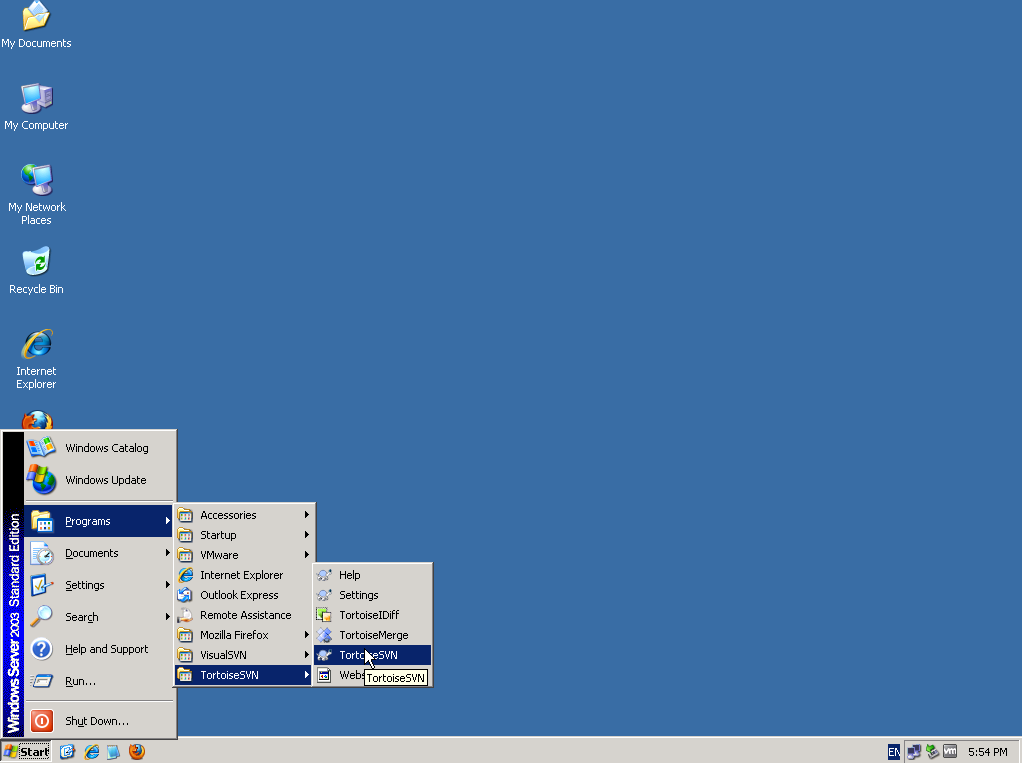Launch Internet Explorer from quick launch
Viewport: 1022px width, 763px height.
(91, 751)
